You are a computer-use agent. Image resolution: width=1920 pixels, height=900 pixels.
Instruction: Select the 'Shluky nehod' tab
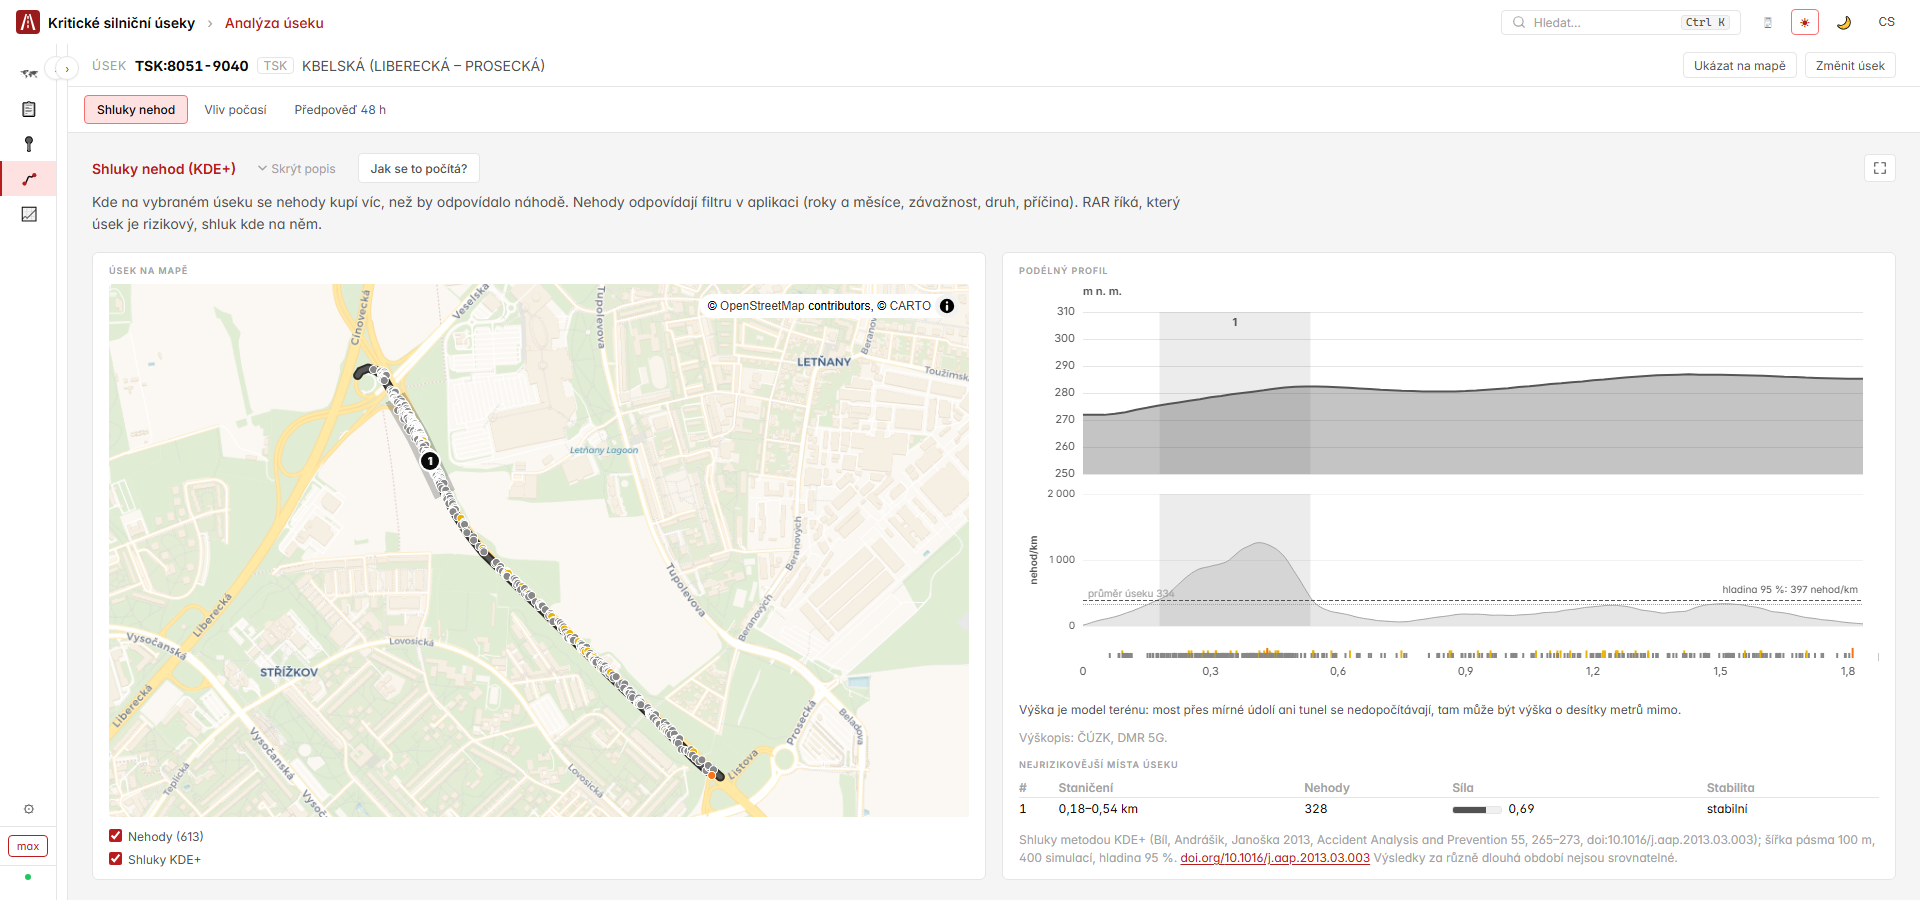coord(136,110)
